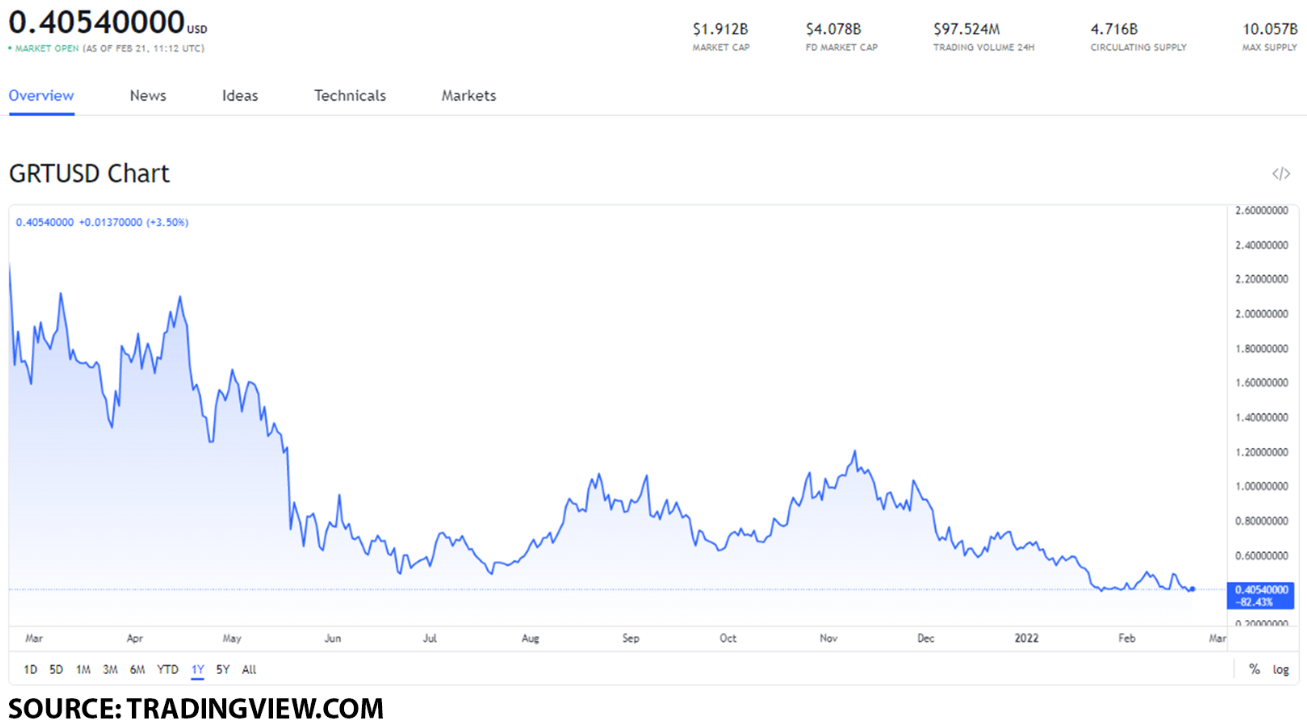Go to the Technicals tab
The image size is (1307, 727).
tap(350, 96)
